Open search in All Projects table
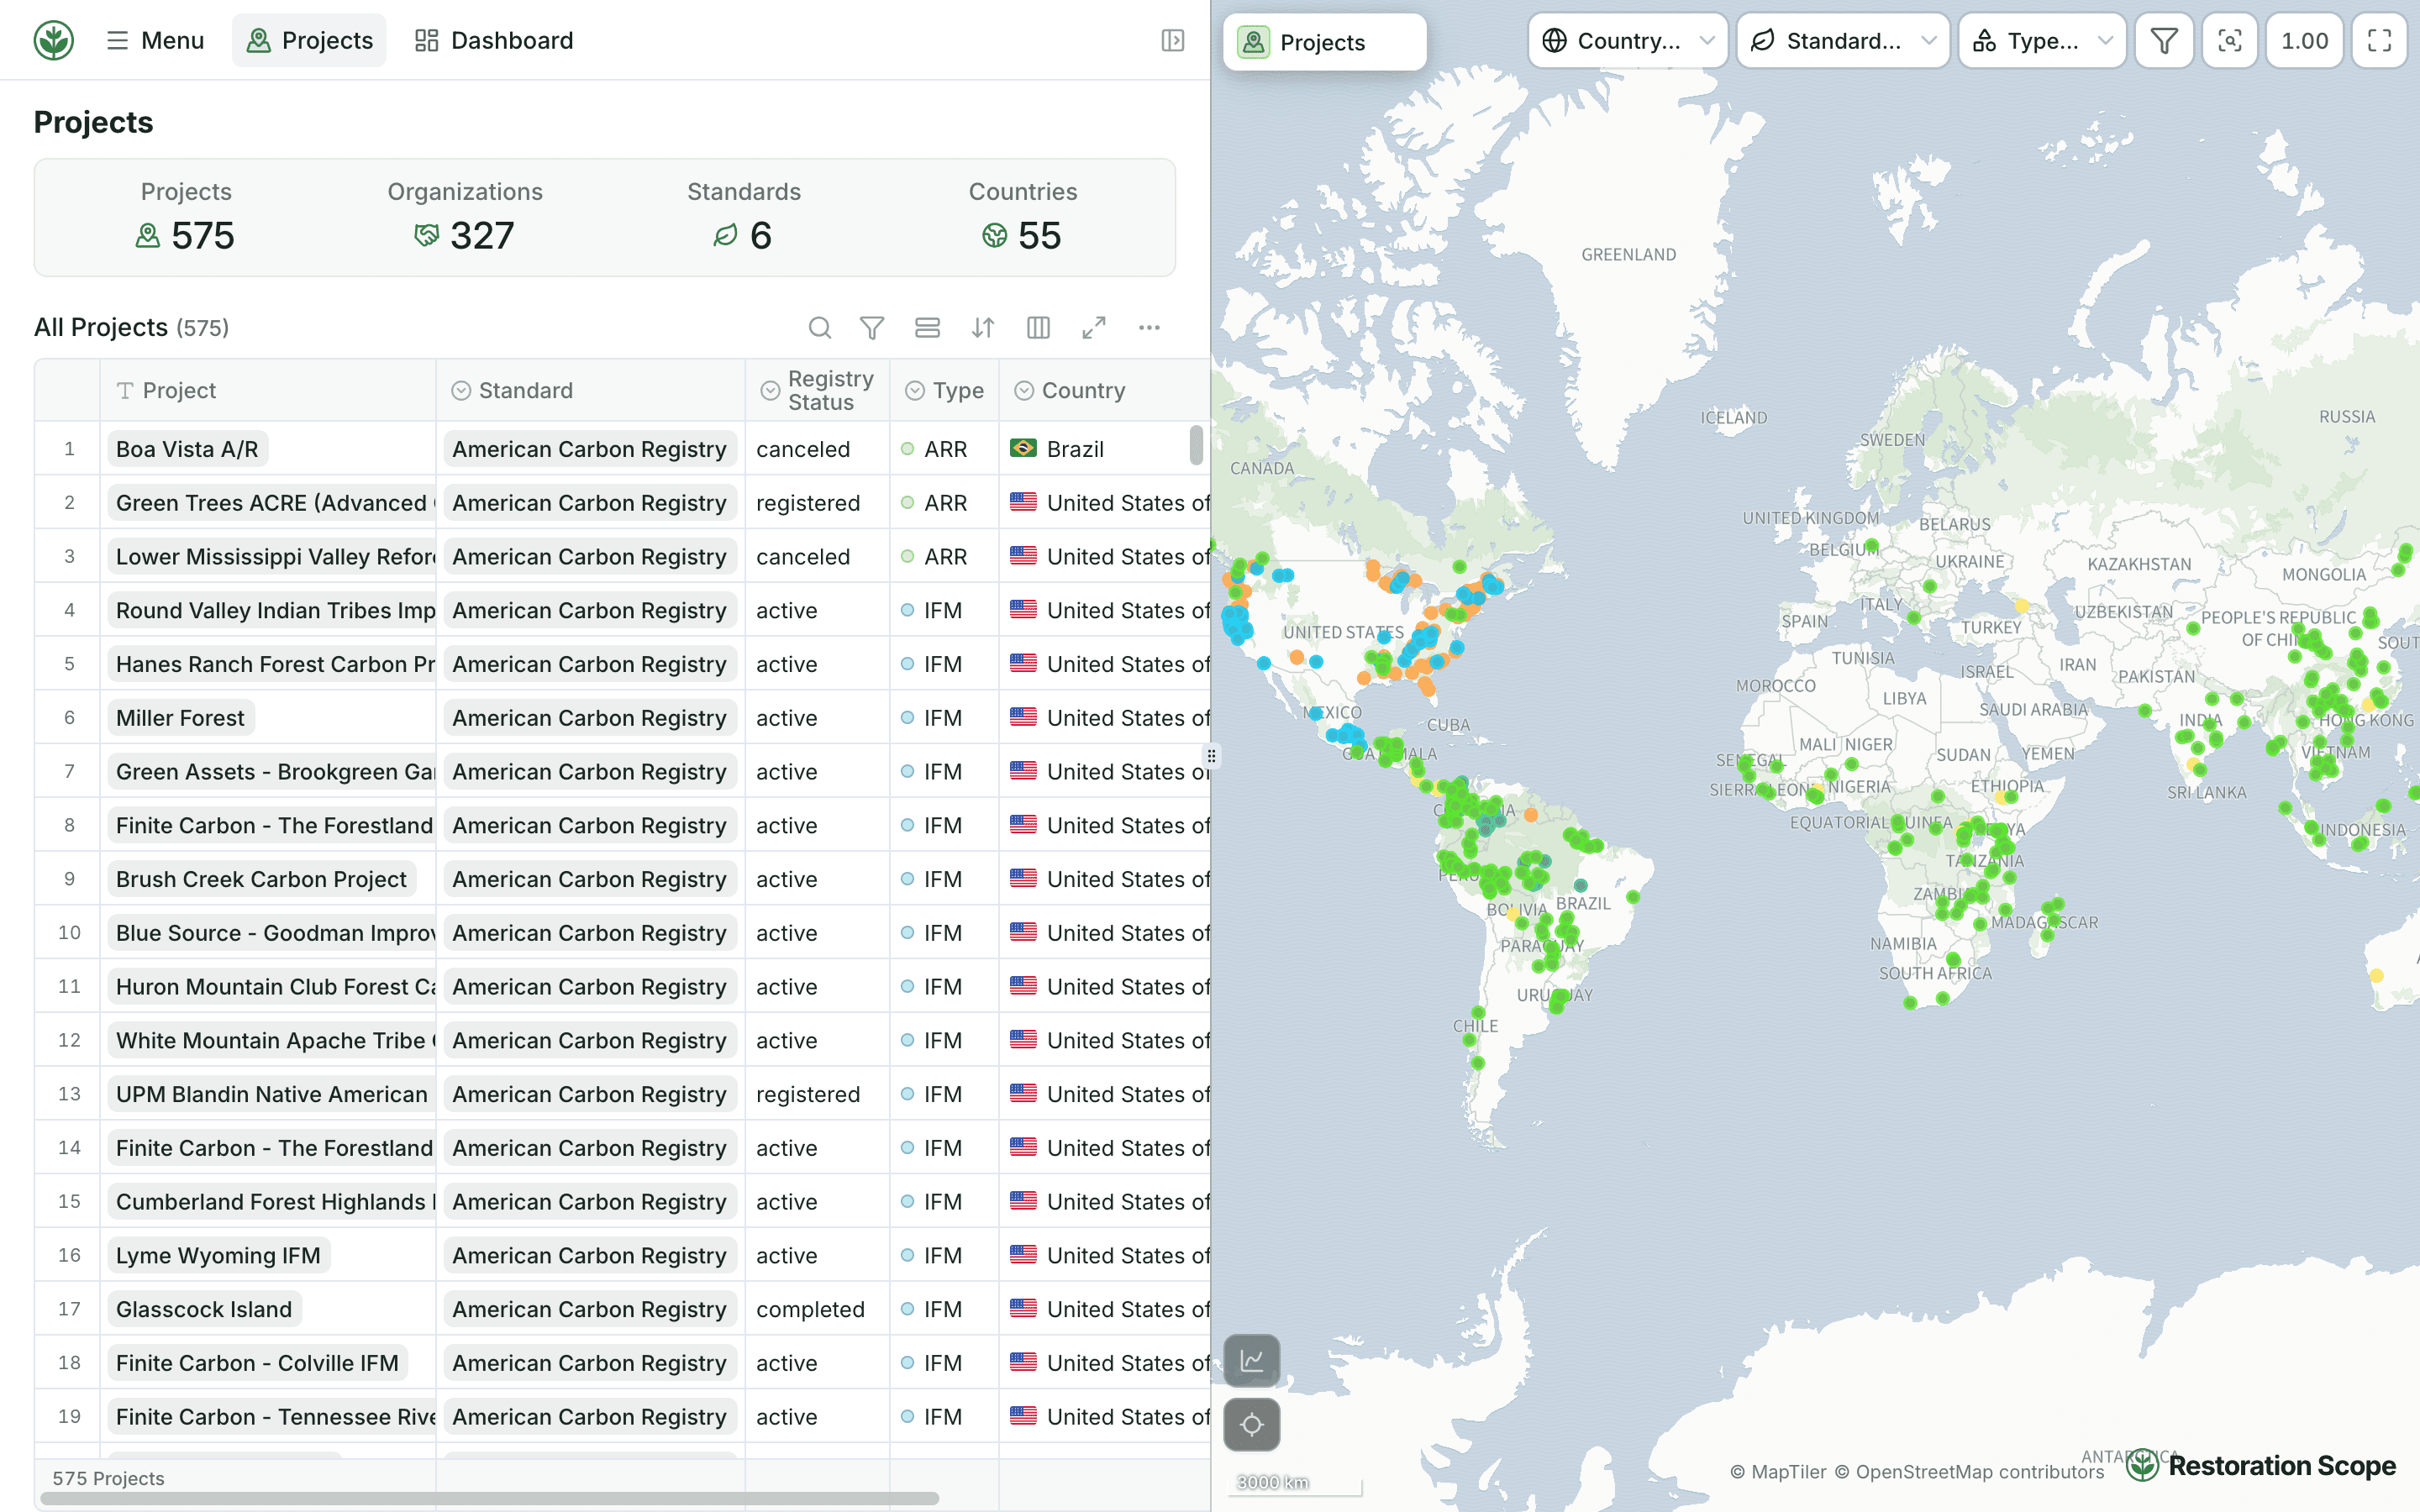Screen dimensions: 2420x1512 [x=819, y=327]
